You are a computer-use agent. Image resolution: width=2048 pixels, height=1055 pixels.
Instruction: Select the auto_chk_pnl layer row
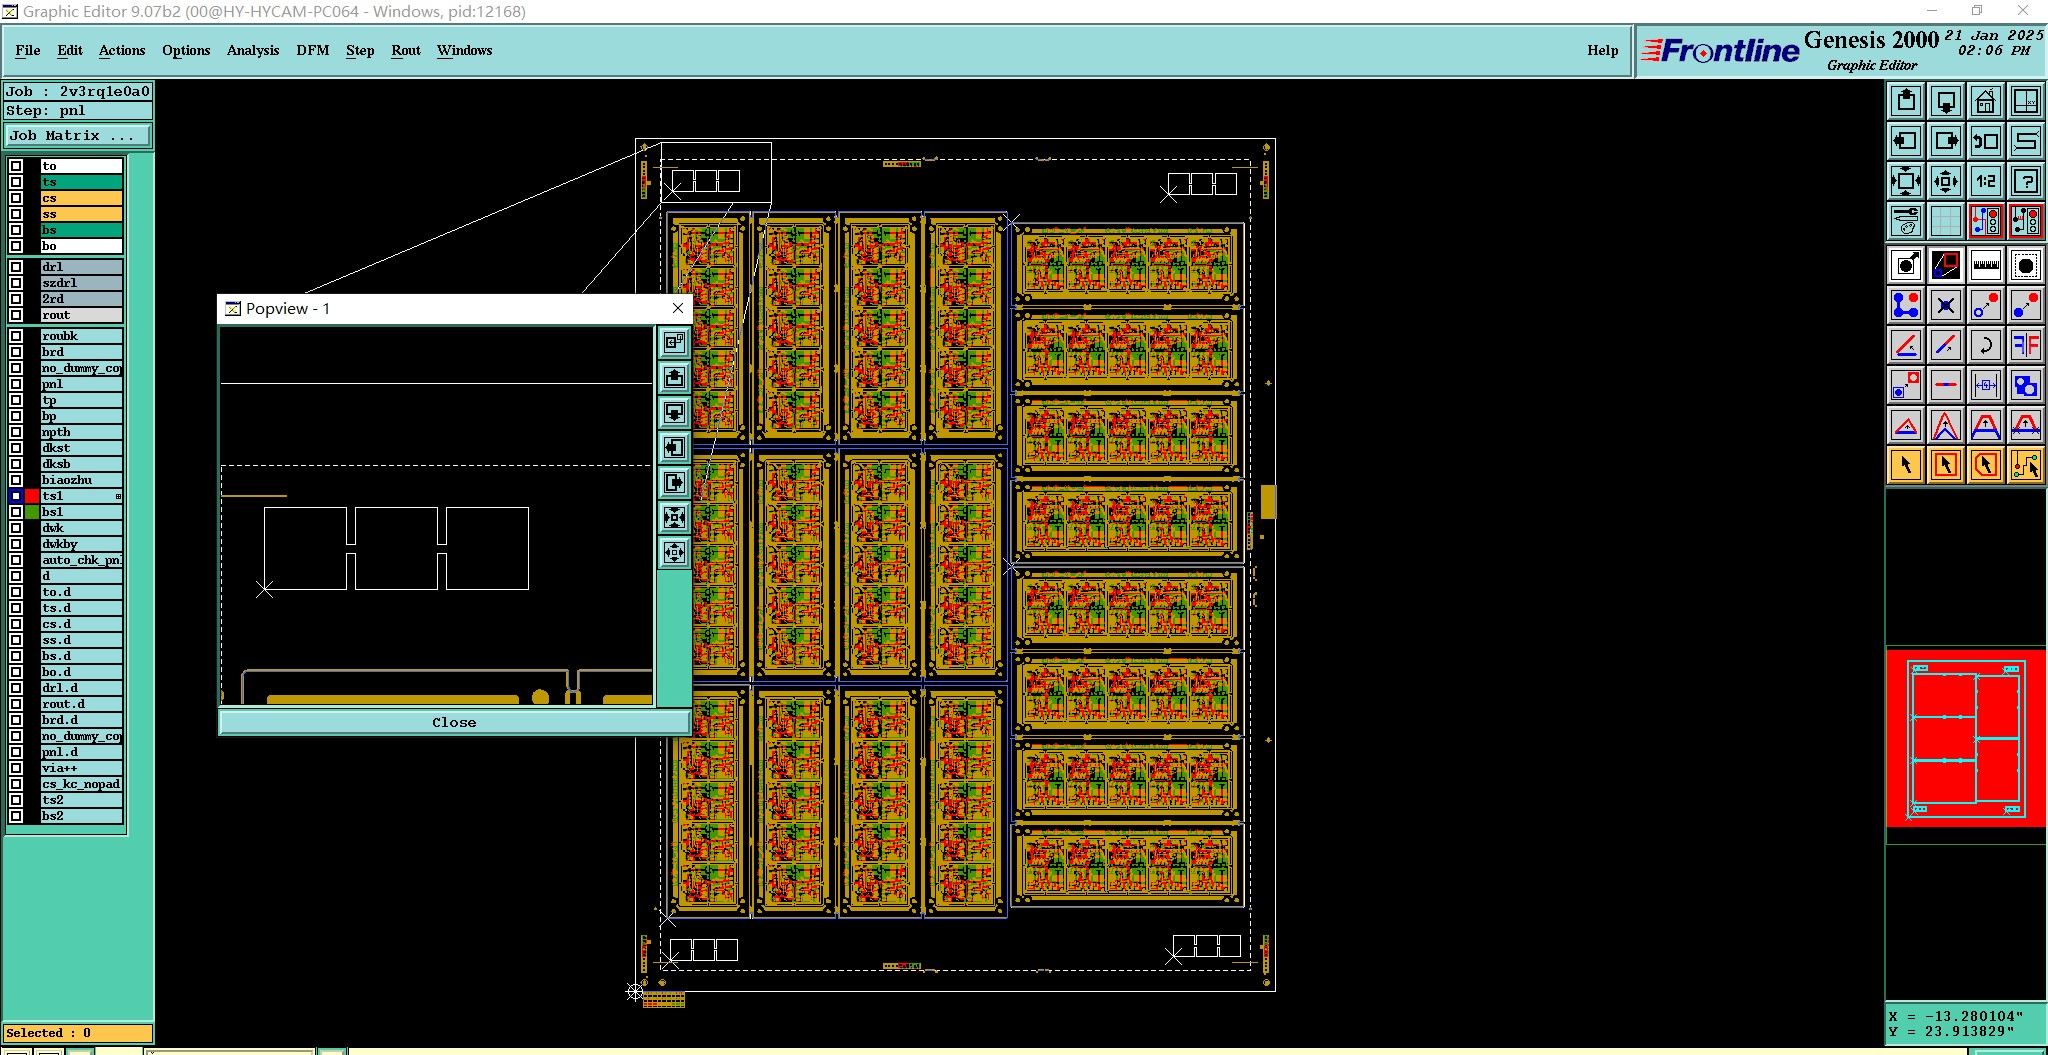(x=81, y=560)
